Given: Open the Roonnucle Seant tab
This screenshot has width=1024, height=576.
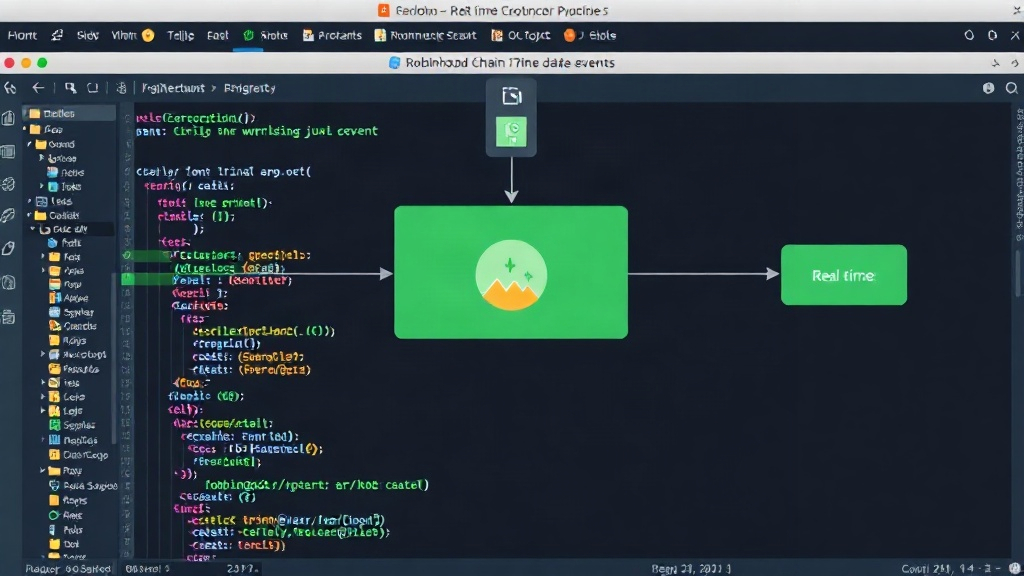Looking at the screenshot, I should click(425, 35).
